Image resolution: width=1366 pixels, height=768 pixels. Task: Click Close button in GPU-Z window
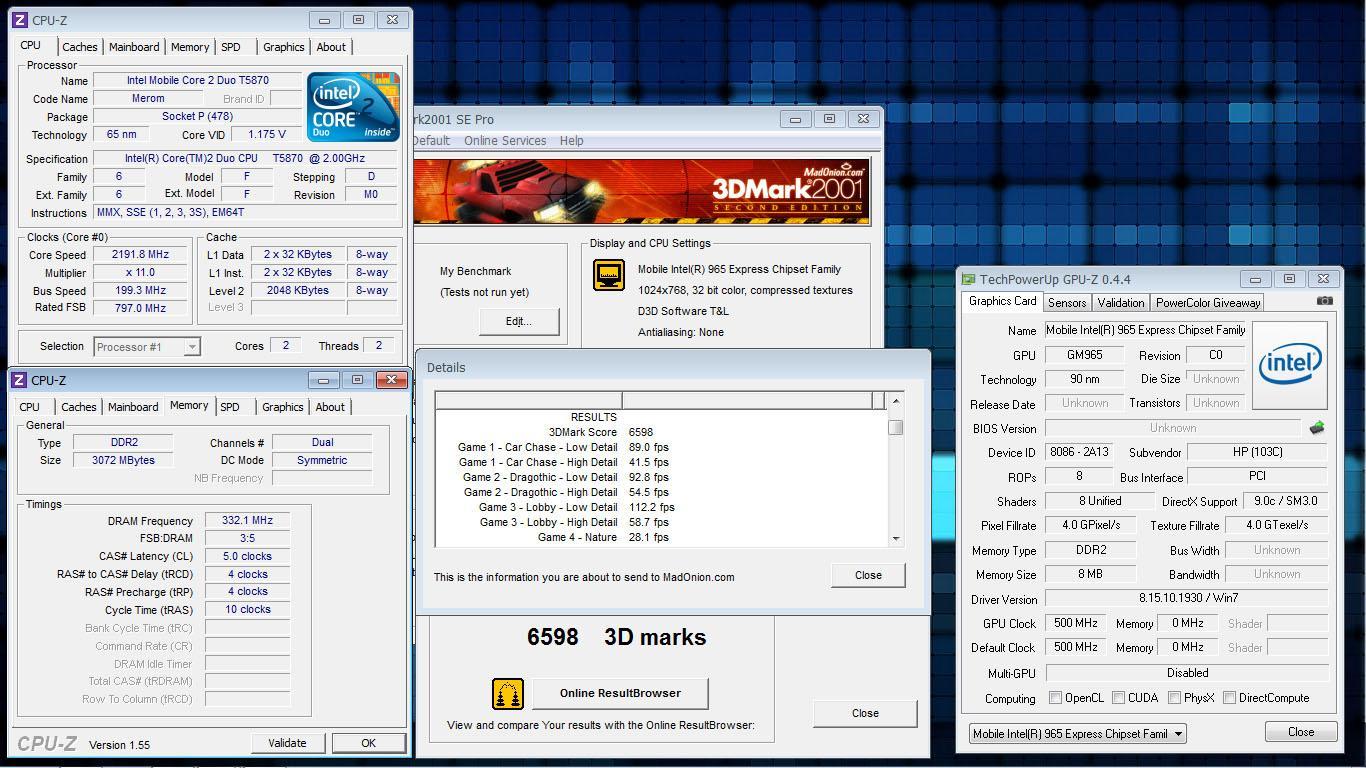1301,732
